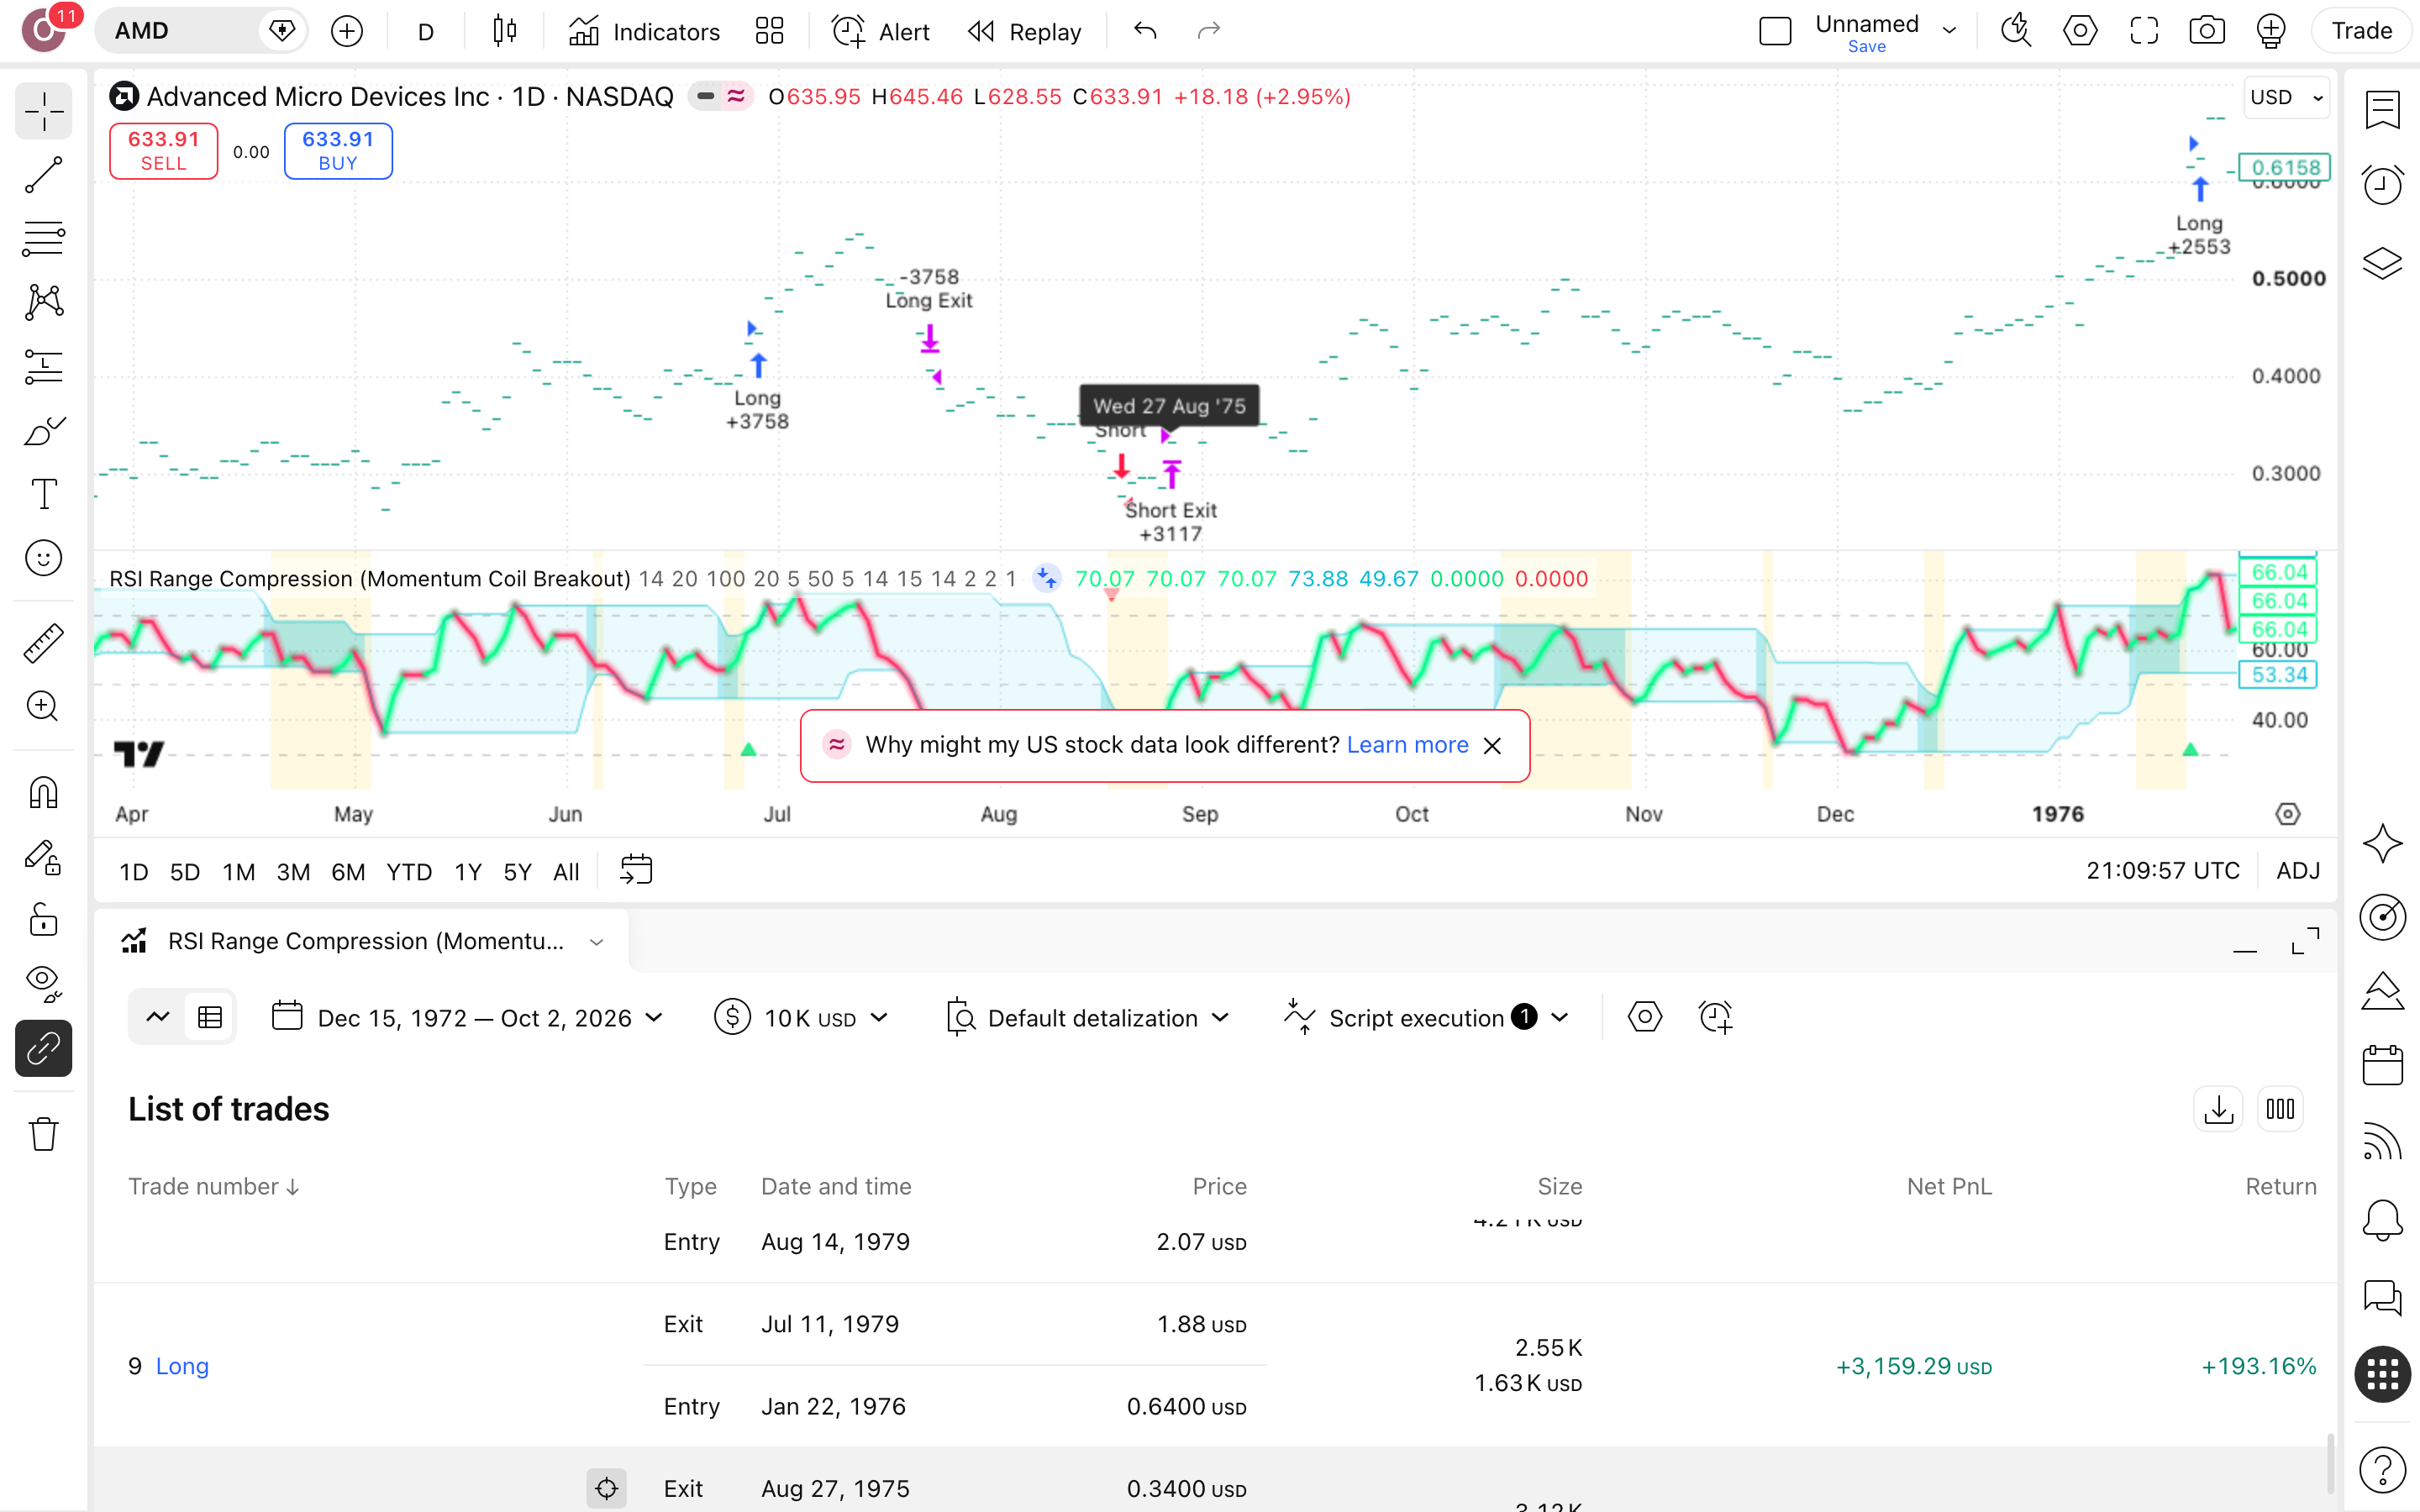Open the Fibonacci retracement tool
This screenshot has height=1512, width=2420.
pos(43,238)
